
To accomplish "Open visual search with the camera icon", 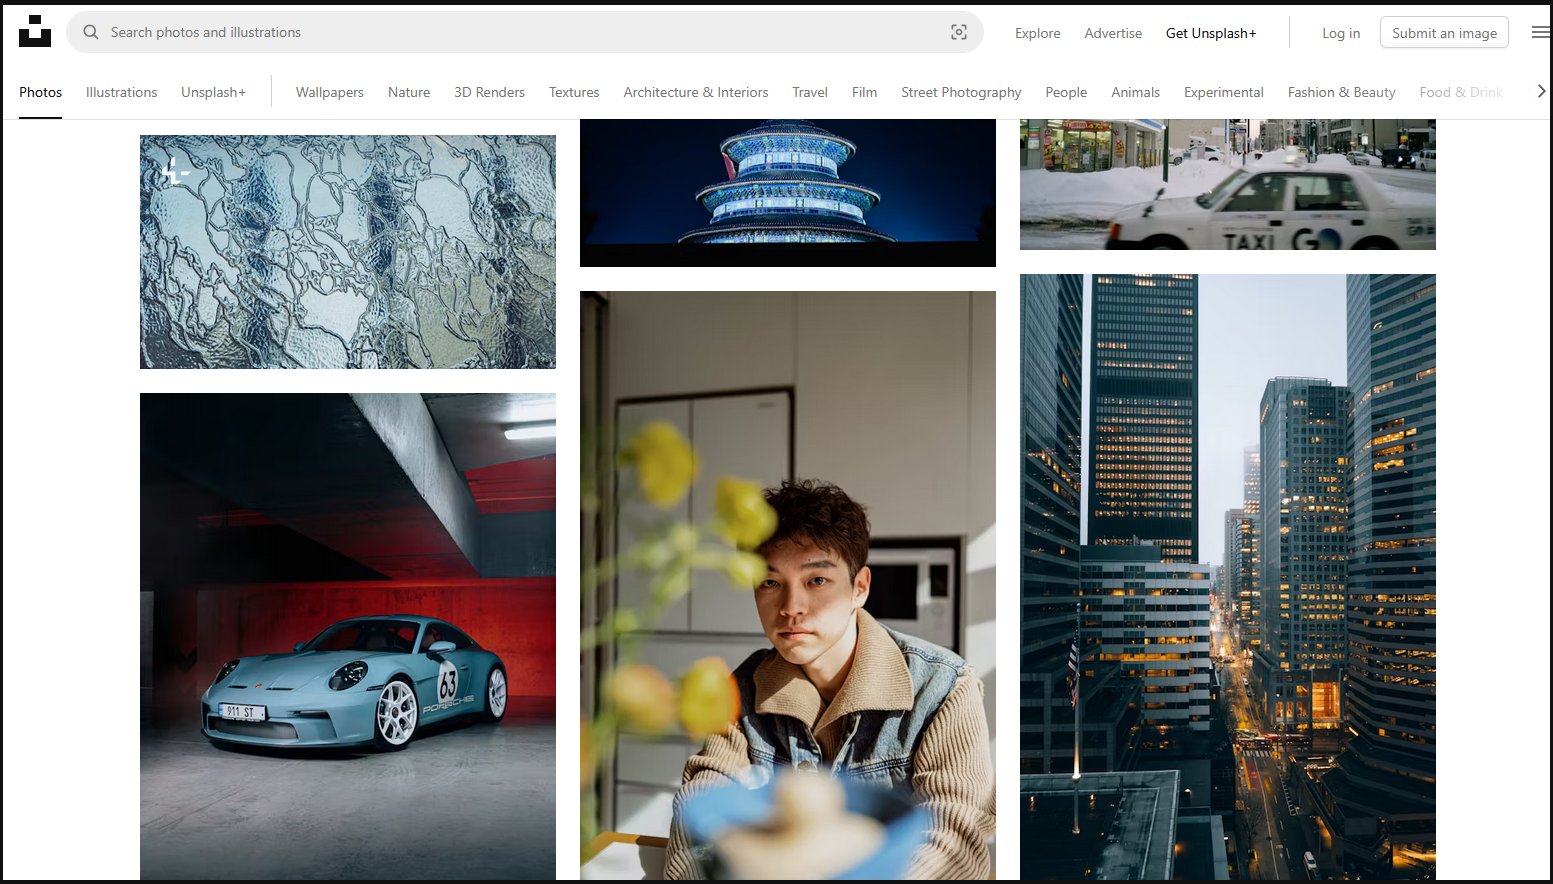I will pos(959,31).
